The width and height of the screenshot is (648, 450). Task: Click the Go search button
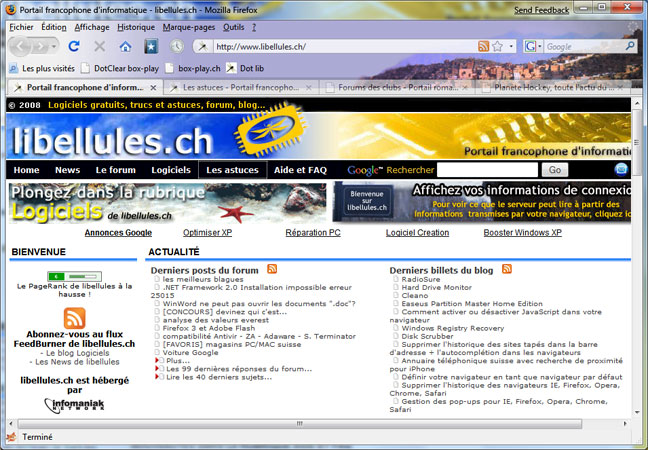(x=555, y=170)
